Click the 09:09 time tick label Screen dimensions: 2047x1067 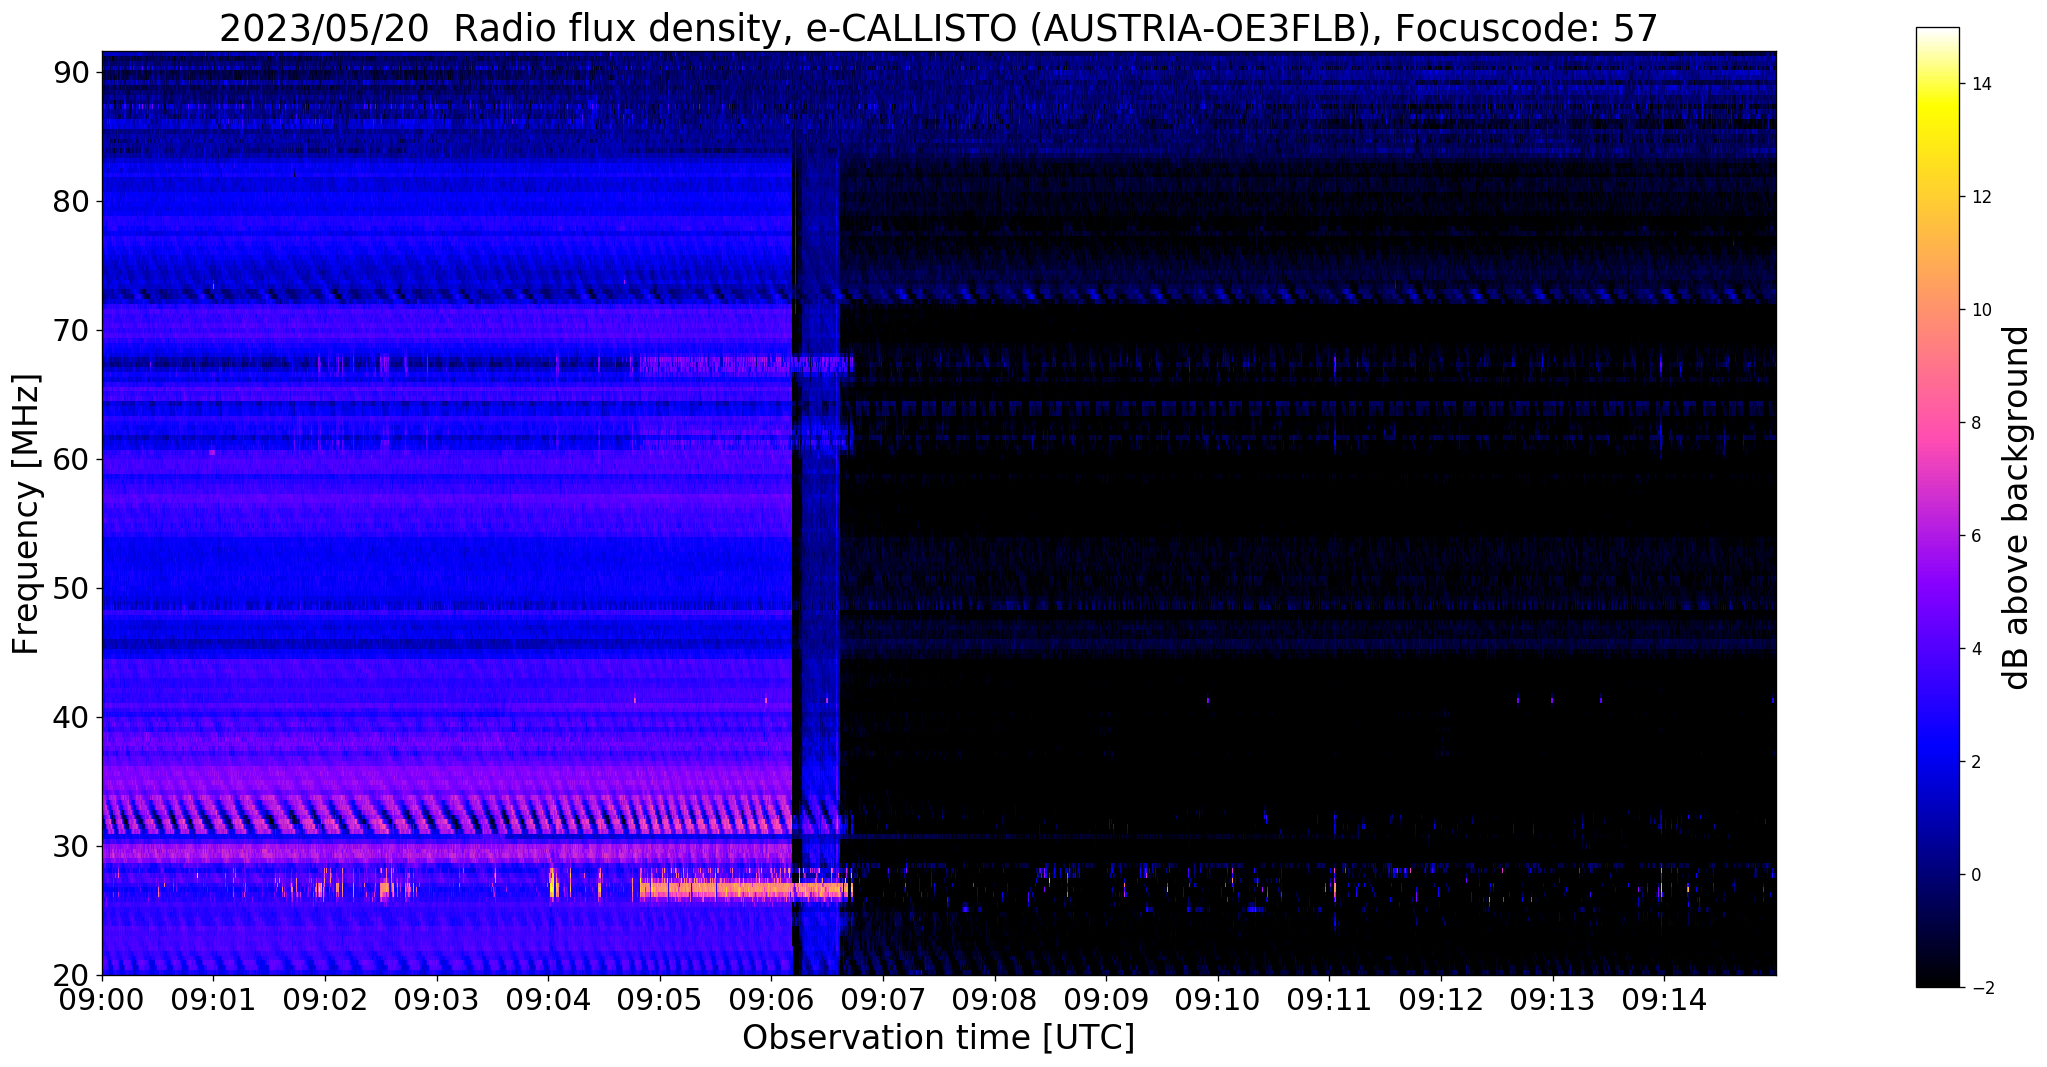pyautogui.click(x=1106, y=999)
